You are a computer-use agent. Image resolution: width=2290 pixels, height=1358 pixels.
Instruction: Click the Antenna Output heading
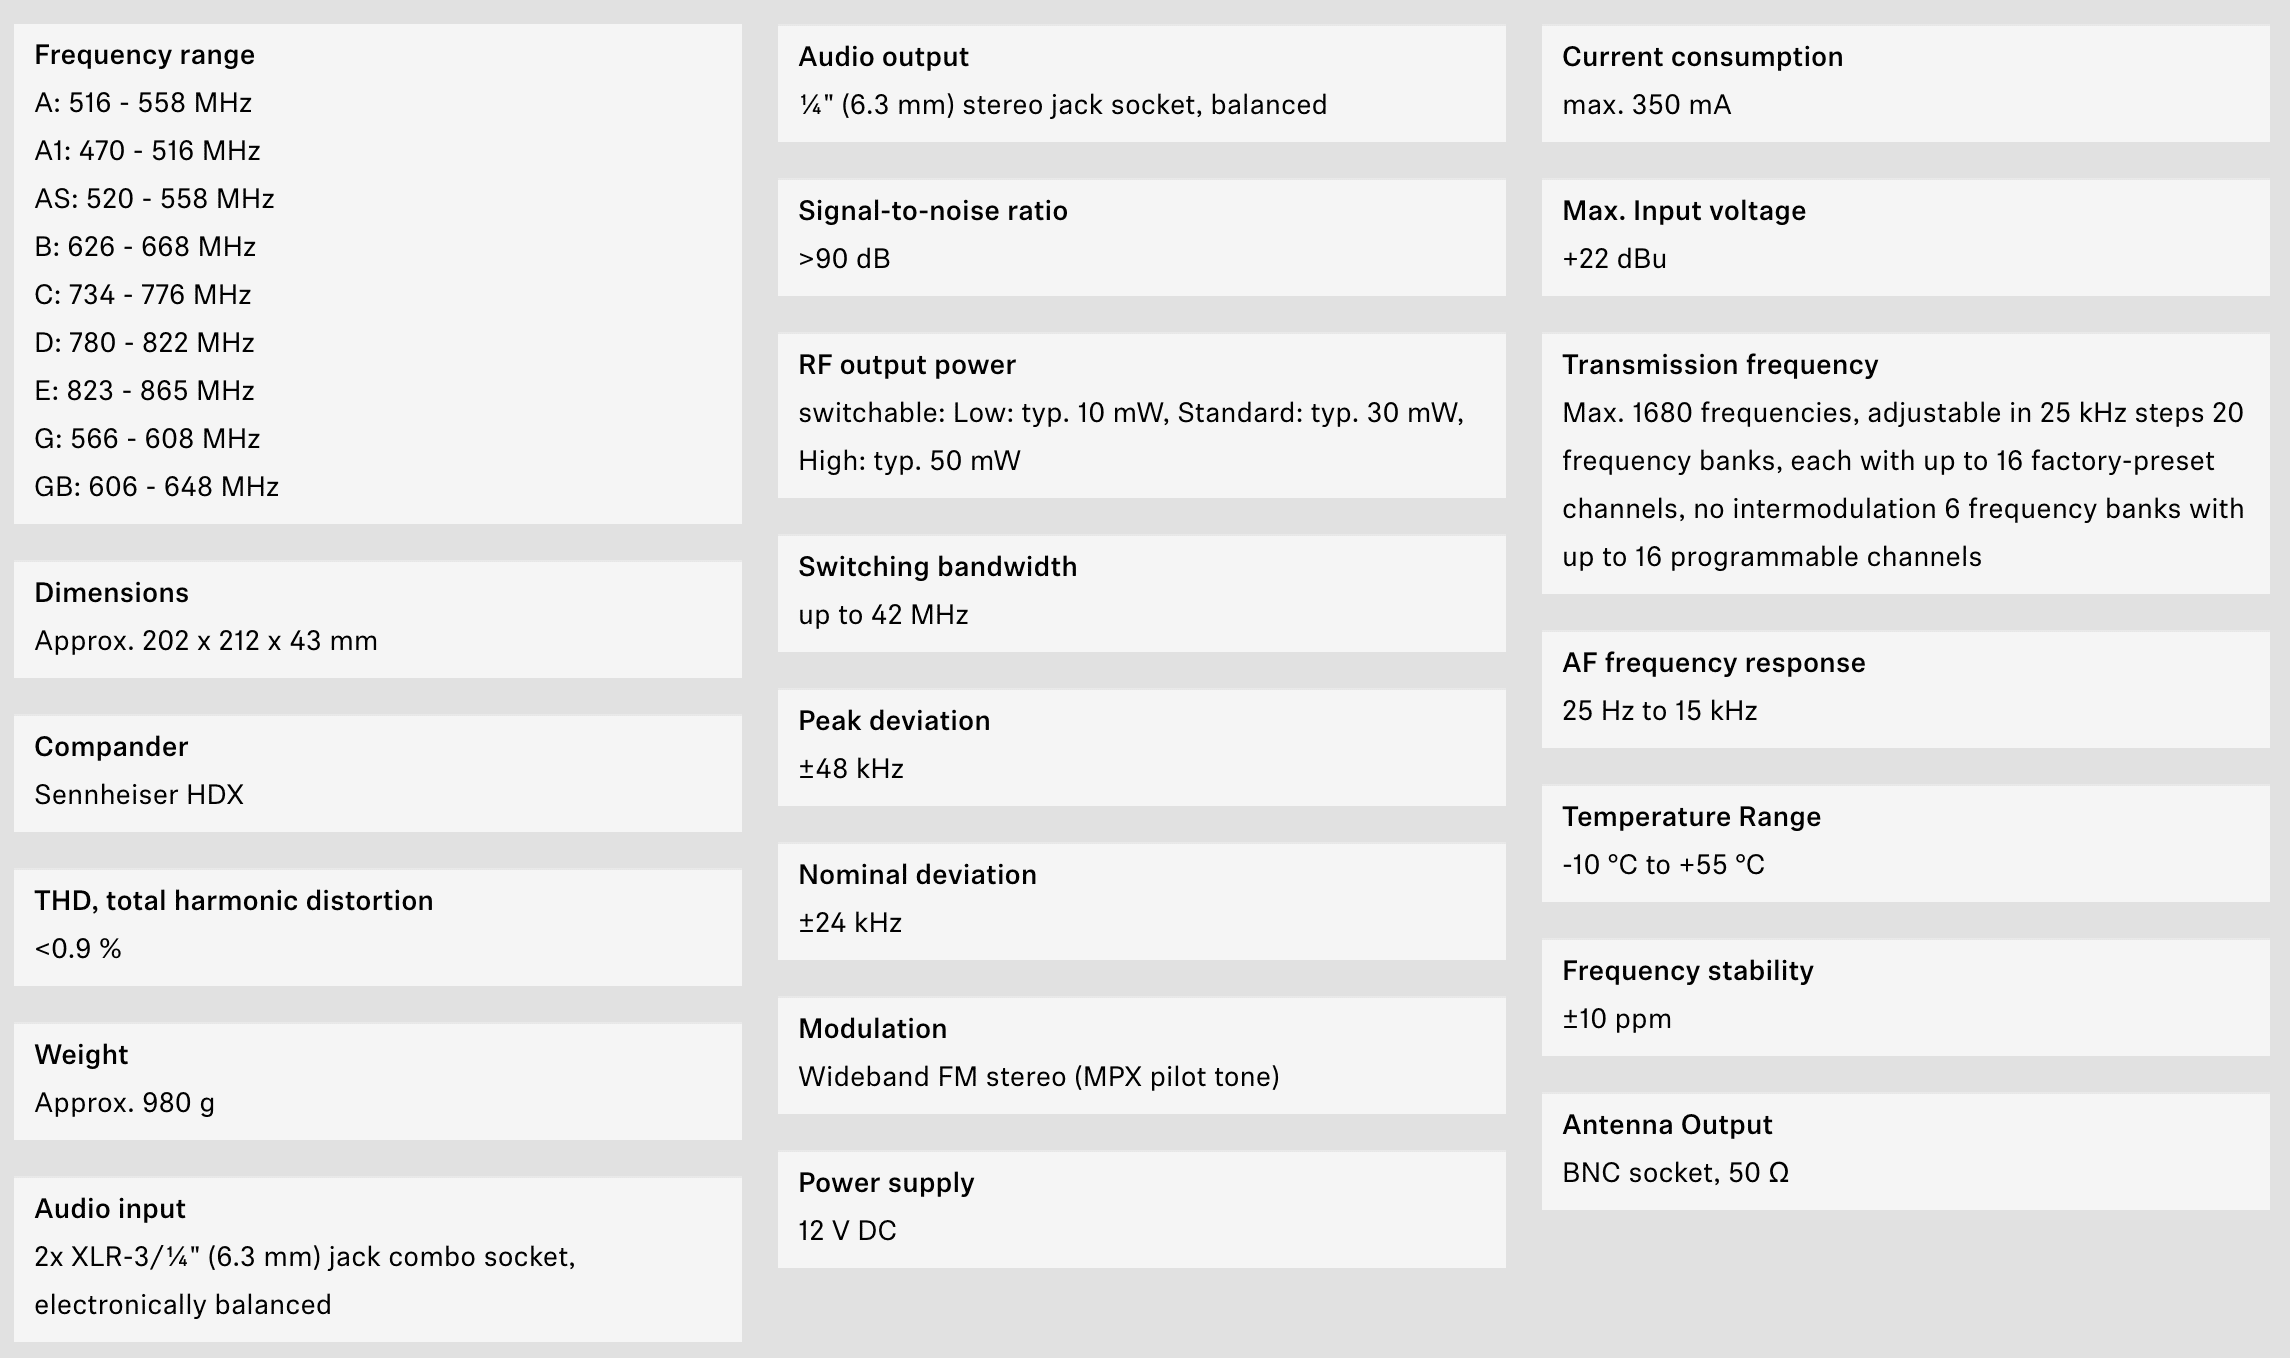coord(1667,1125)
